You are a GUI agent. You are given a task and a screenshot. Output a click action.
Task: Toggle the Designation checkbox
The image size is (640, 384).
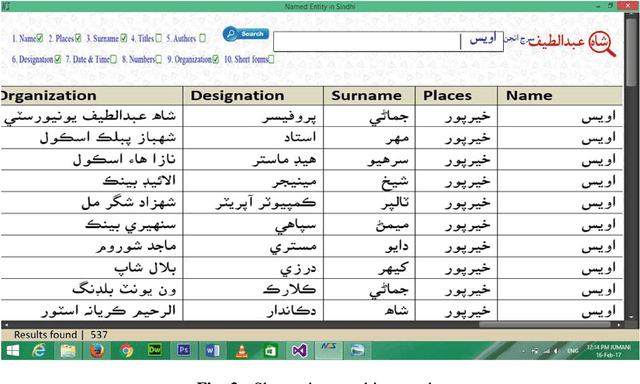pyautogui.click(x=58, y=59)
